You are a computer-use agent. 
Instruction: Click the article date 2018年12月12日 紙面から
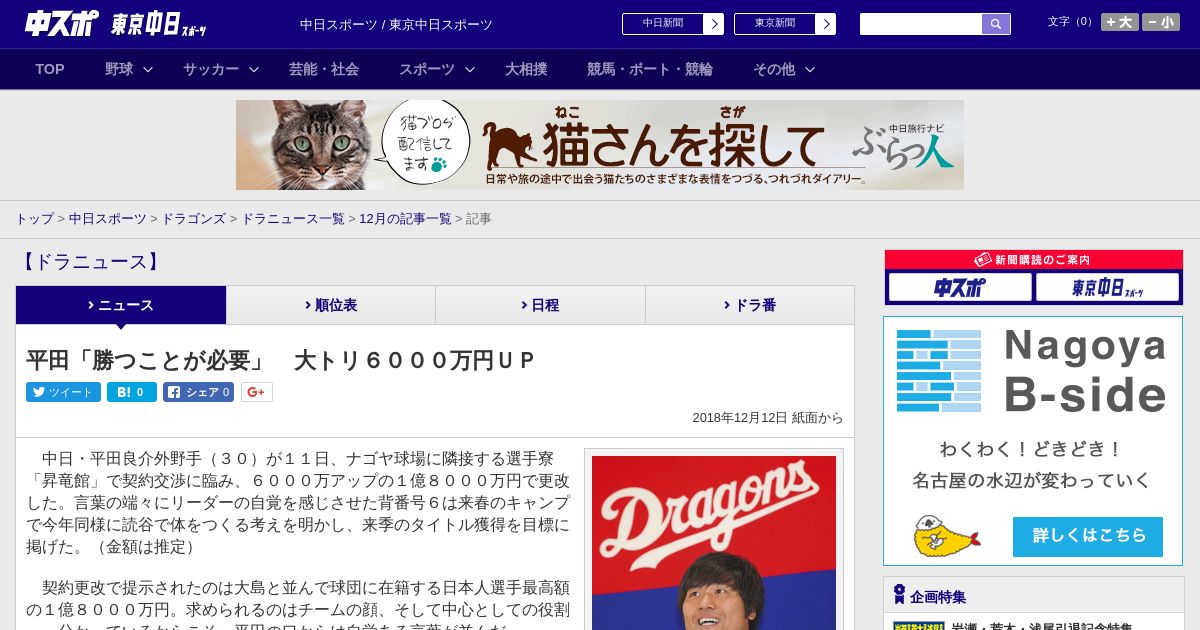click(768, 418)
